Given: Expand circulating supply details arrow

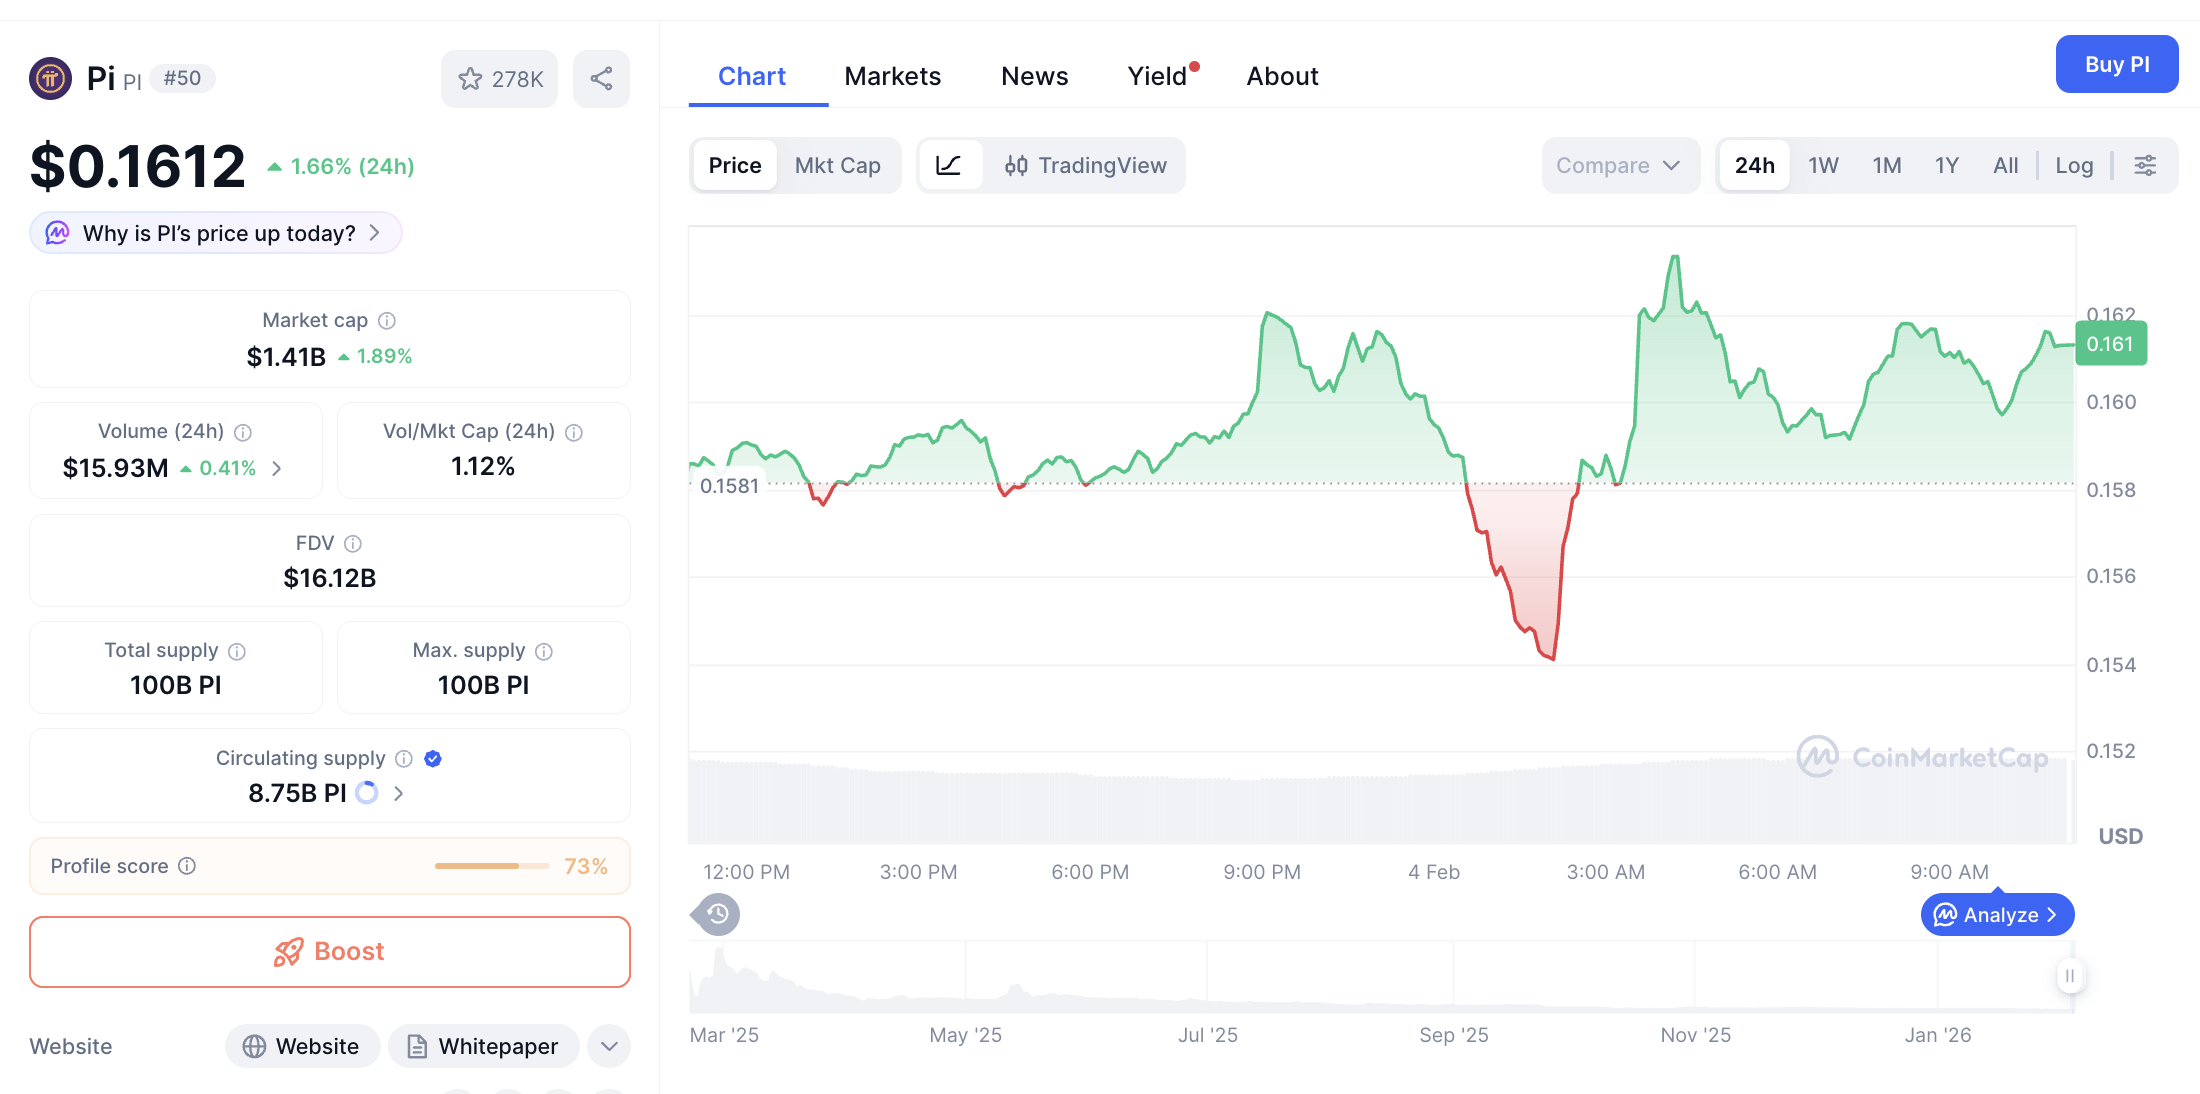Looking at the screenshot, I should click(399, 792).
